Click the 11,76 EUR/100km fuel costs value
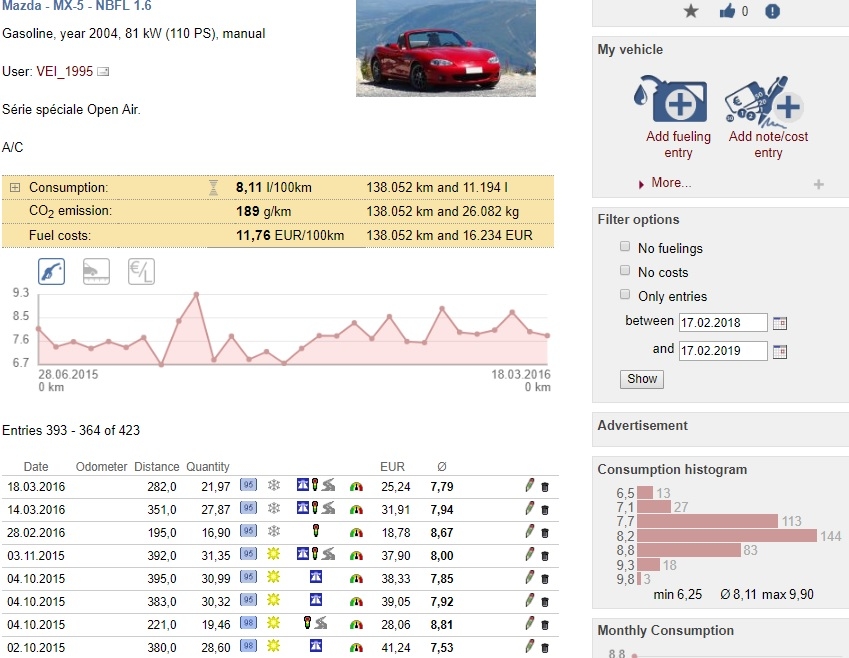This screenshot has height=658, width=849. pos(290,236)
